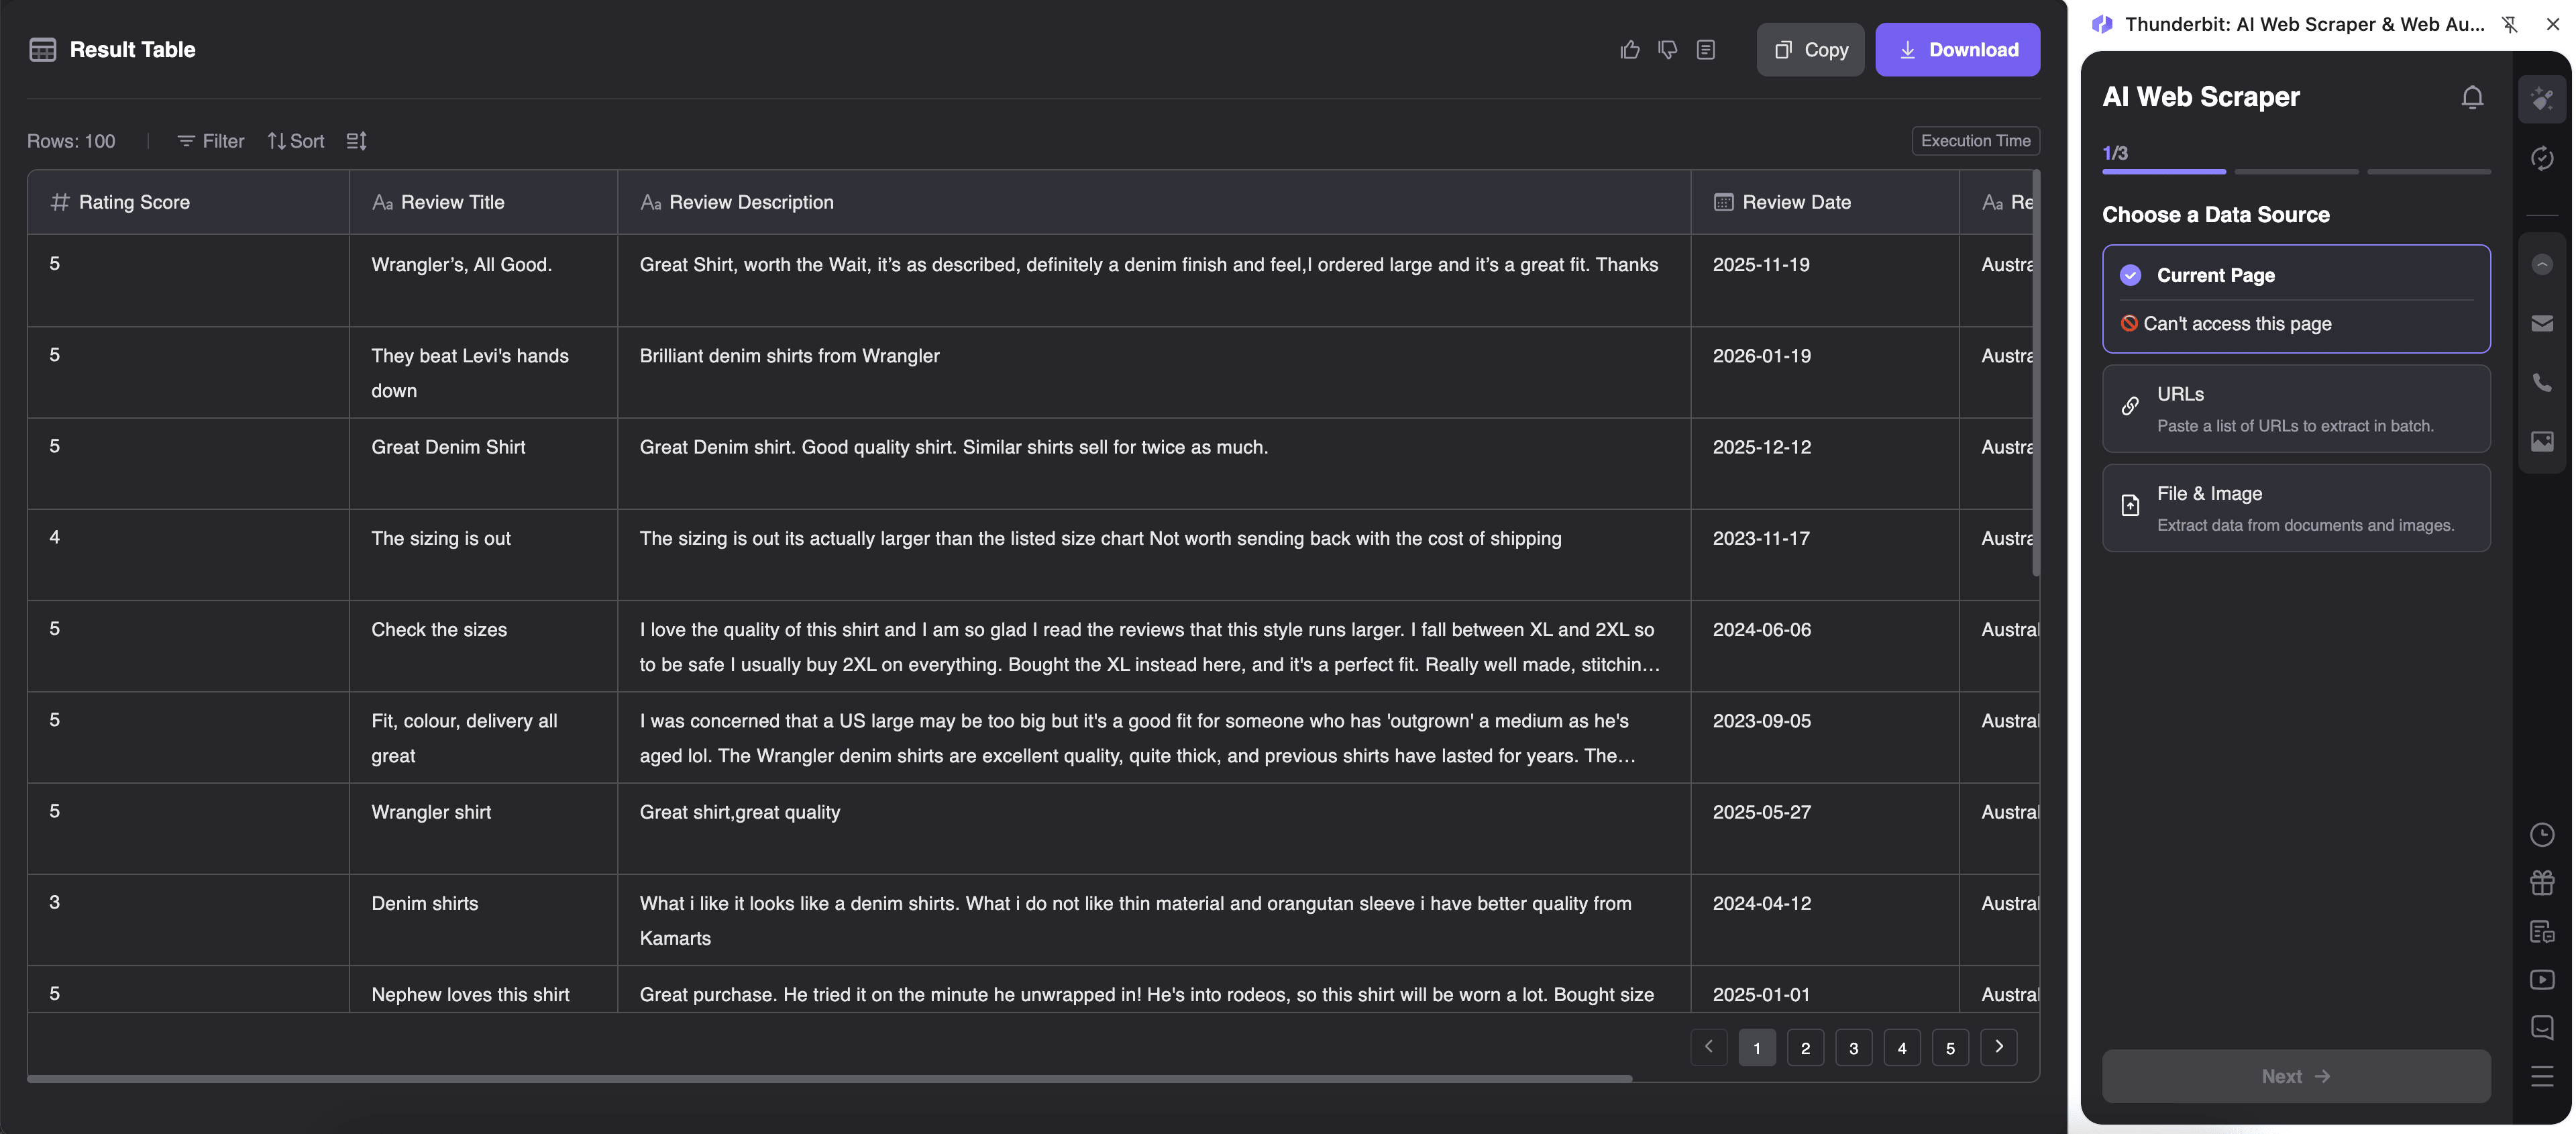The height and width of the screenshot is (1134, 2576).
Task: Select the AI Web Scraper magic wand icon
Action: (2543, 98)
